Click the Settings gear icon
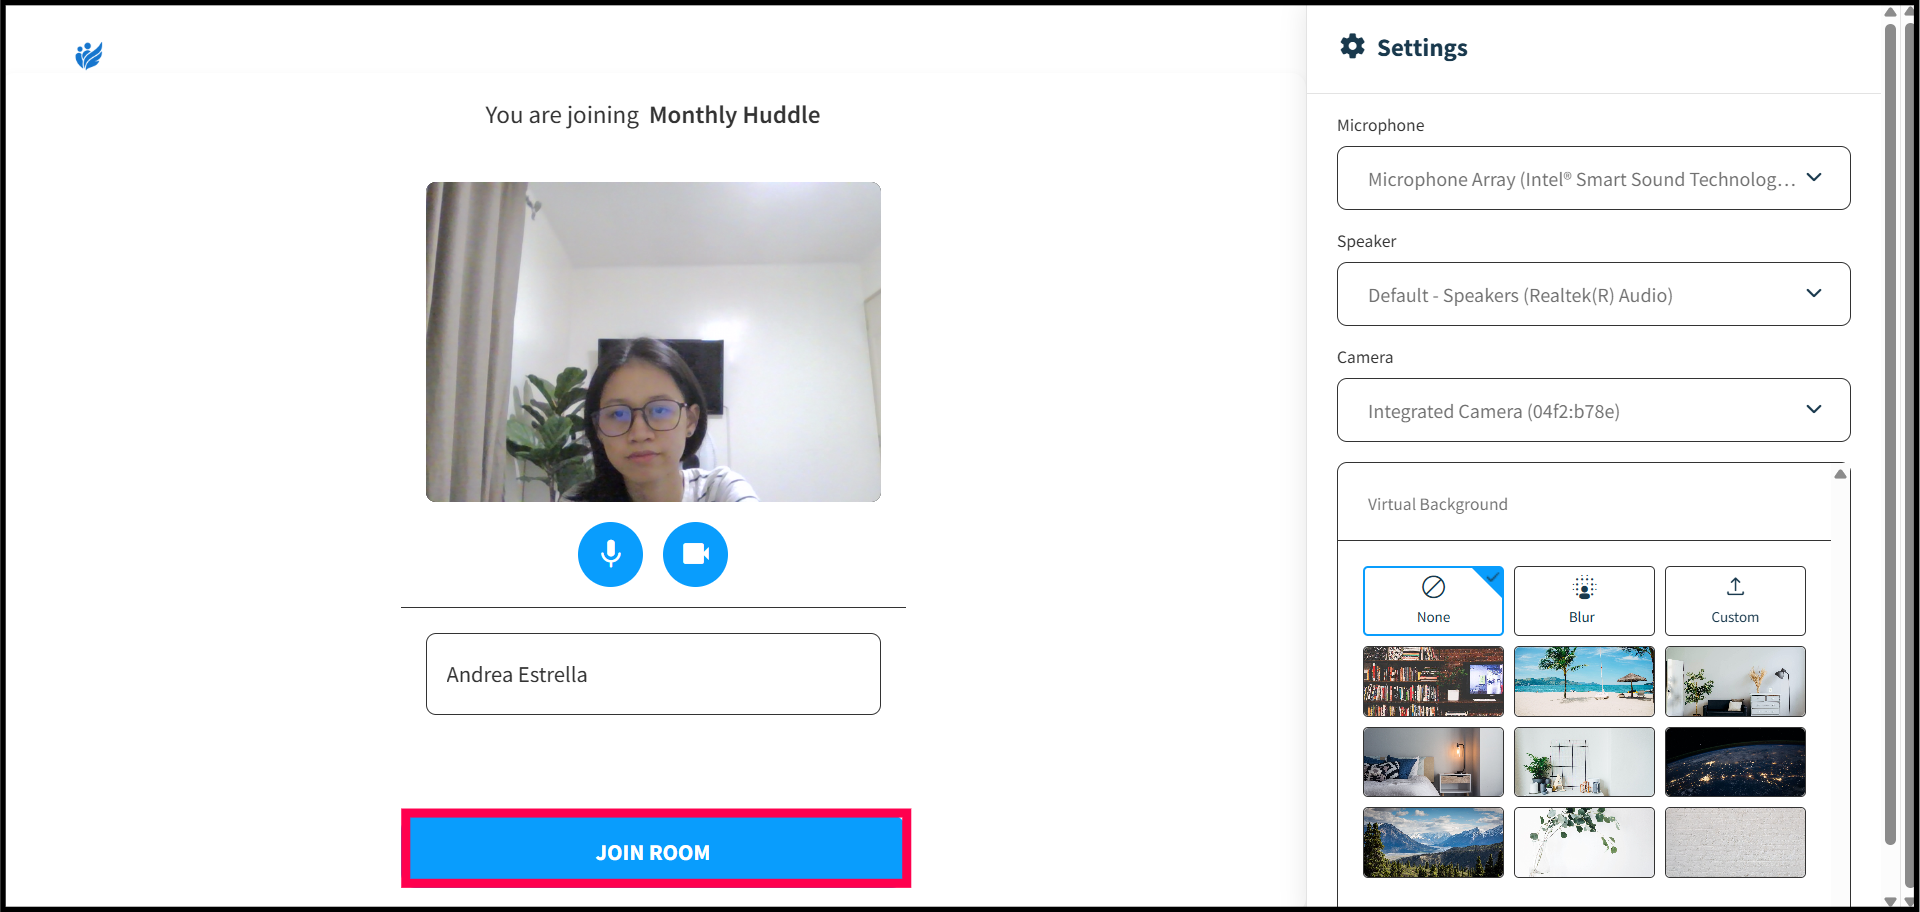 click(x=1352, y=47)
